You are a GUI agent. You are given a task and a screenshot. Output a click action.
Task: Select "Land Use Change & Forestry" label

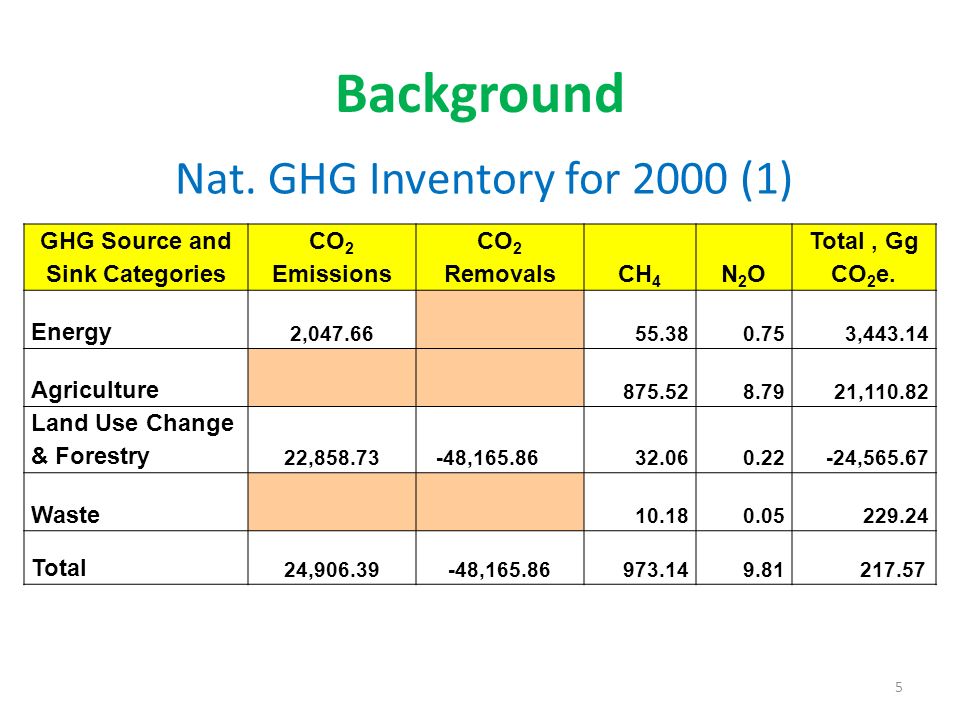pos(132,440)
